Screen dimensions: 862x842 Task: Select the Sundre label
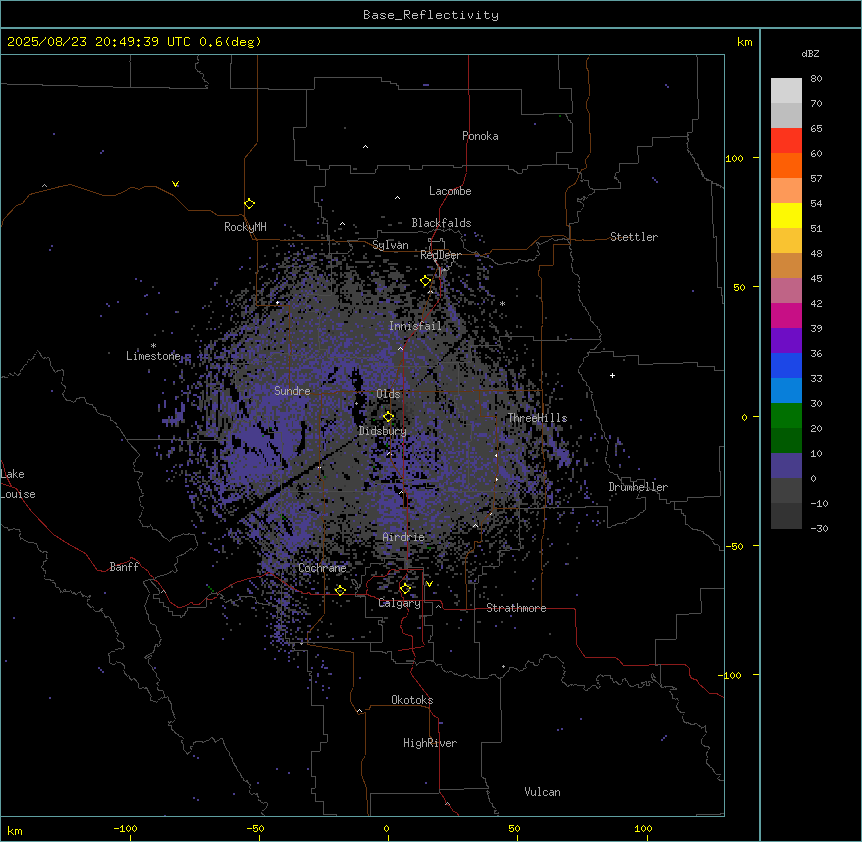click(x=292, y=391)
